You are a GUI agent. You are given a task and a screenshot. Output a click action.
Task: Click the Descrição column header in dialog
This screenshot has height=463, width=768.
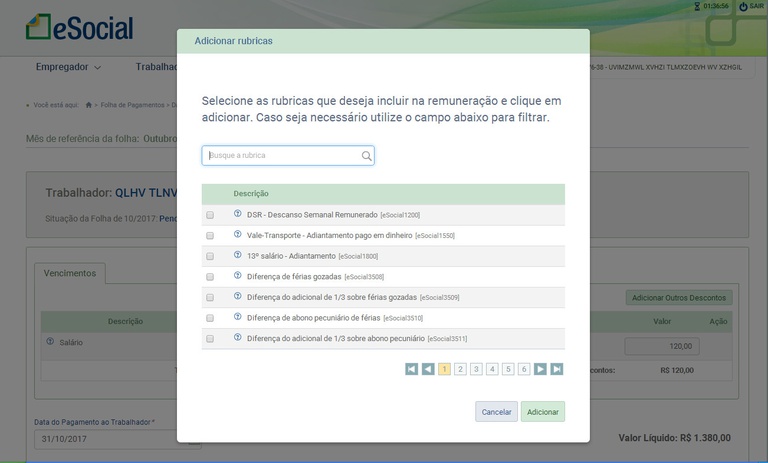click(251, 194)
